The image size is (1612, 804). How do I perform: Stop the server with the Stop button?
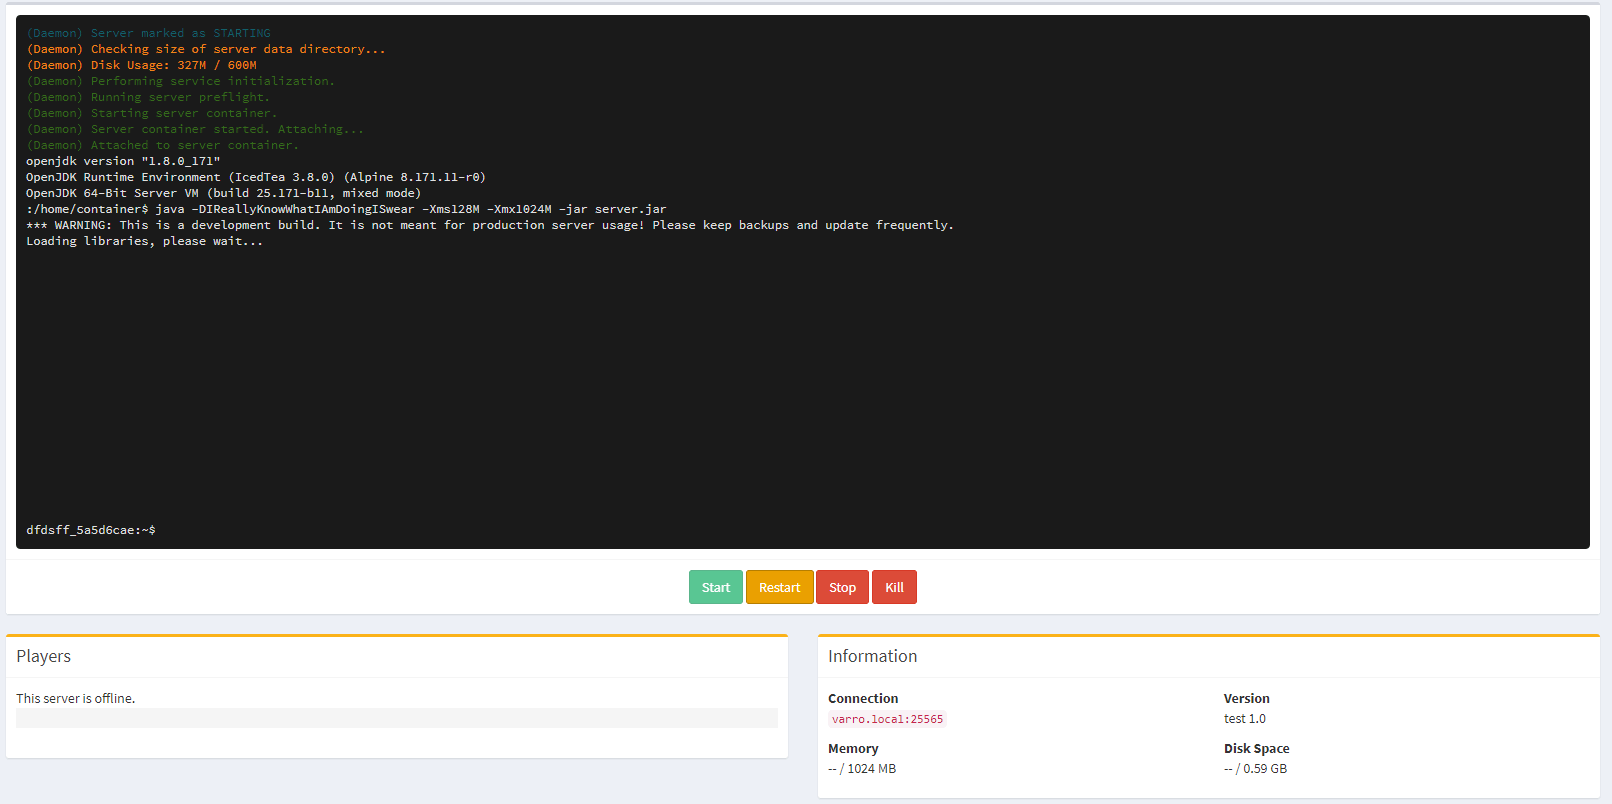pos(842,587)
